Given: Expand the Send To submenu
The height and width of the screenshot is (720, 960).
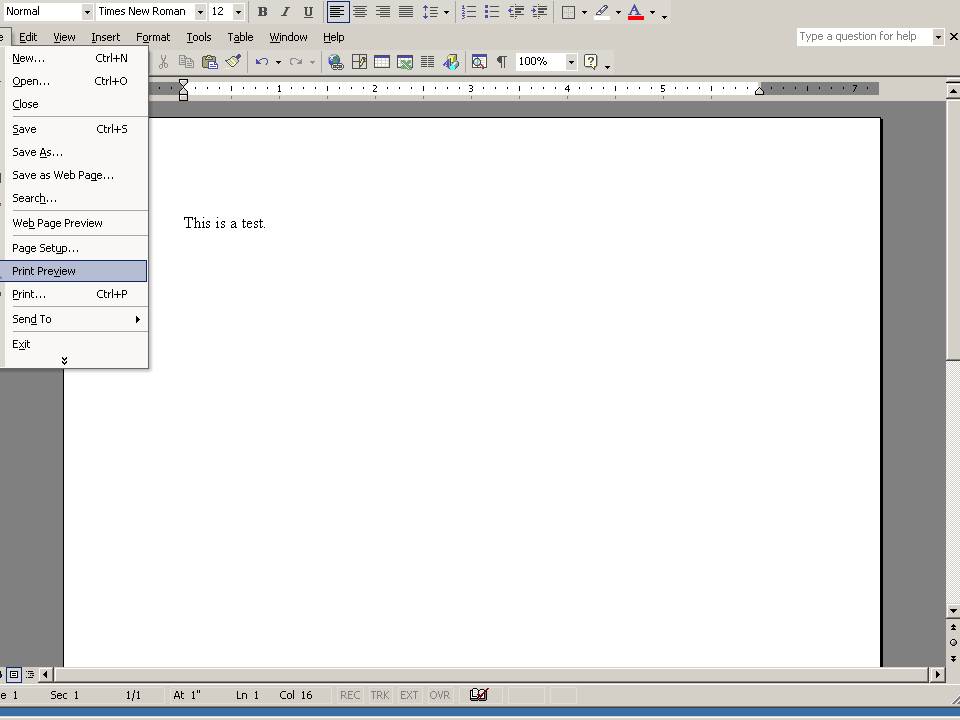Looking at the screenshot, I should pyautogui.click(x=73, y=319).
